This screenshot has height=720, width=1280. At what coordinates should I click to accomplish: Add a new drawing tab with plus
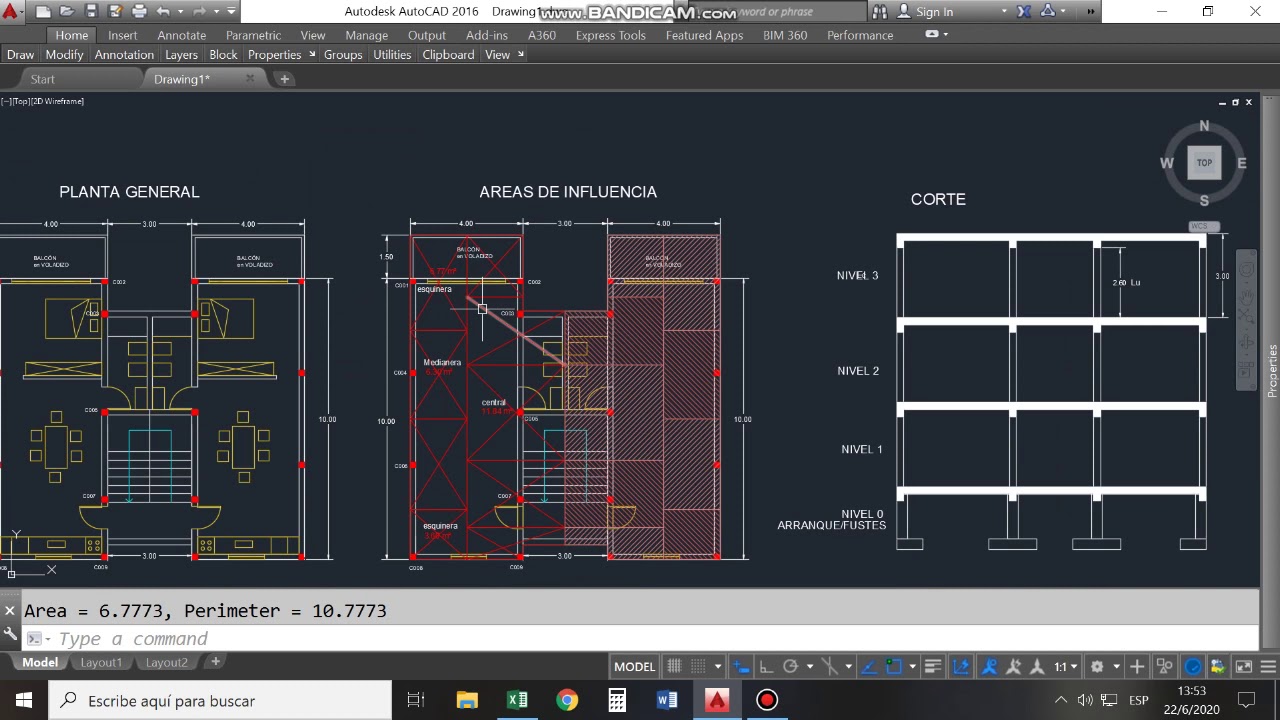(x=284, y=79)
